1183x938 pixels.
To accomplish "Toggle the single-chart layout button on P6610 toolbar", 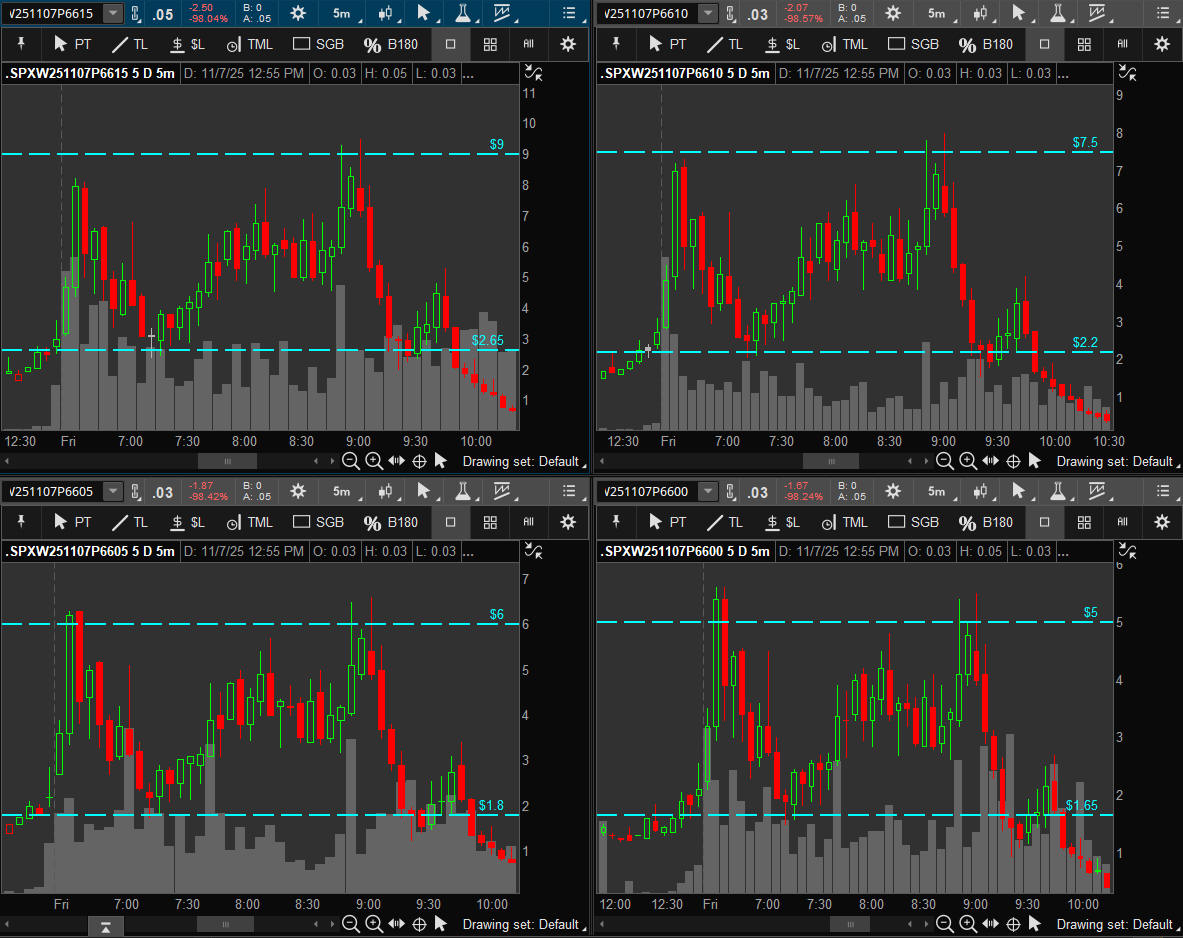I will click(x=1045, y=44).
